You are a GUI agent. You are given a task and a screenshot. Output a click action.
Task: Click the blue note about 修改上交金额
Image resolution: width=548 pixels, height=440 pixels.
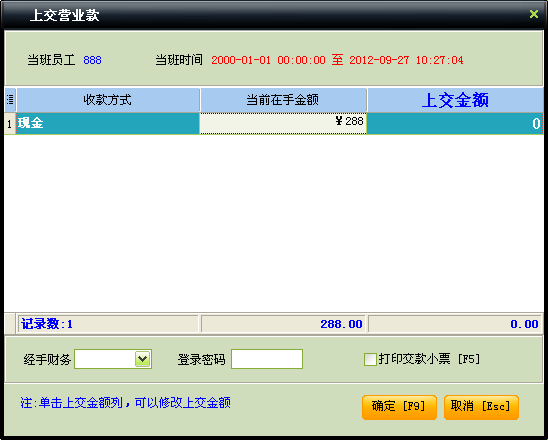125,403
